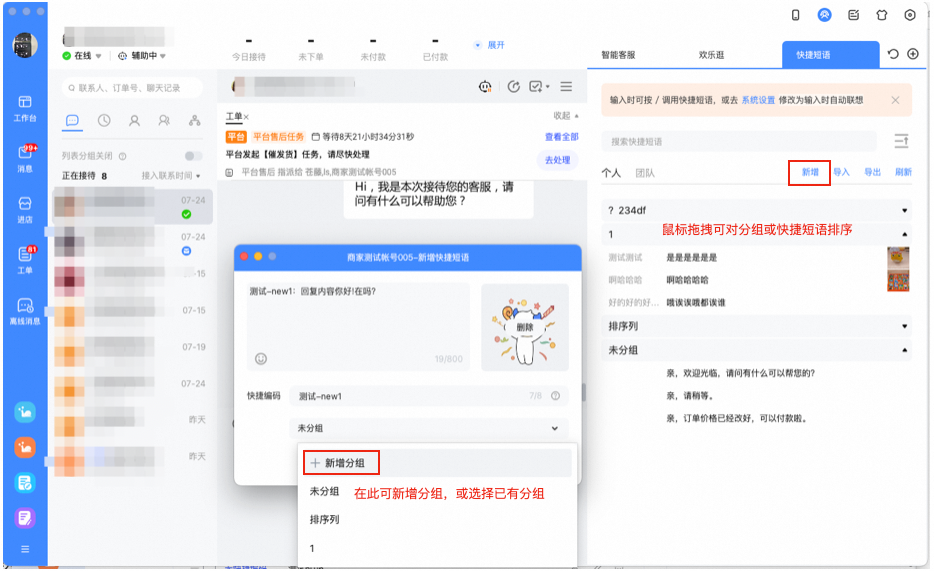Select the chat bubble conversations filter icon
Image resolution: width=934 pixels, height=571 pixels.
[x=72, y=120]
